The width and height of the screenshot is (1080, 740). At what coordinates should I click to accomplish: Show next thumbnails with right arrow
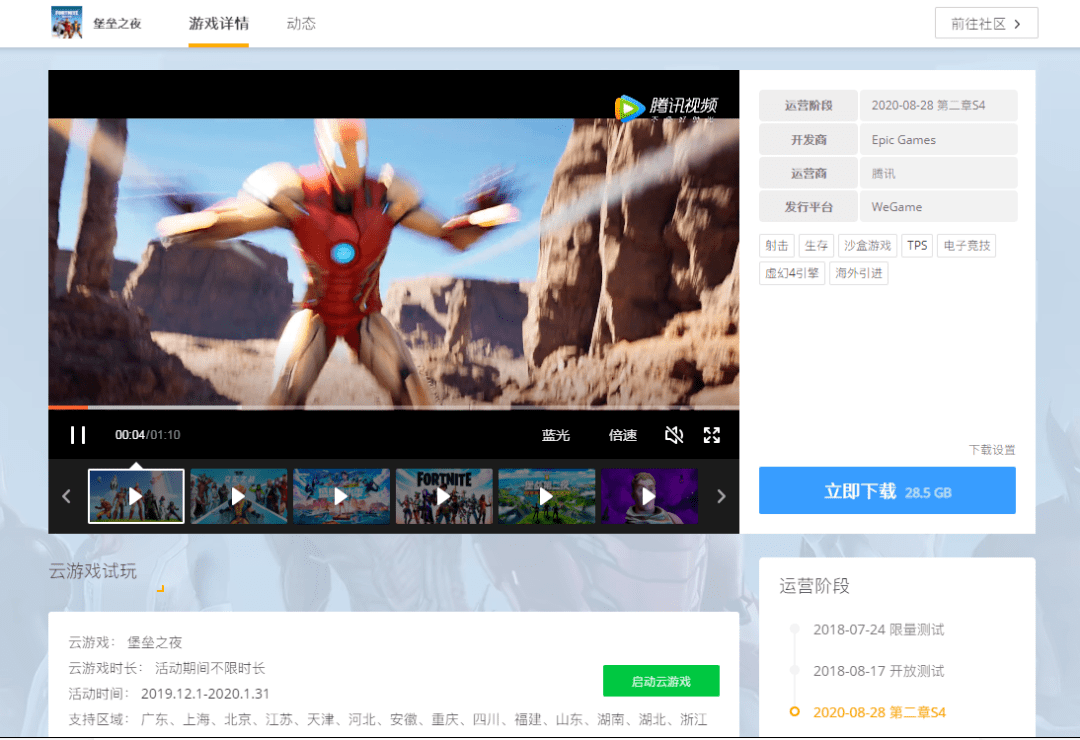click(x=721, y=496)
